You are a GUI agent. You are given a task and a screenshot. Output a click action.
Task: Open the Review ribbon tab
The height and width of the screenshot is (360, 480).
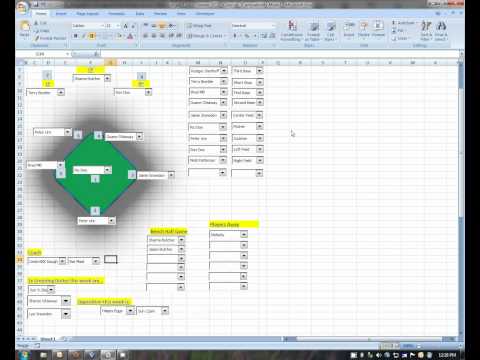click(x=160, y=14)
